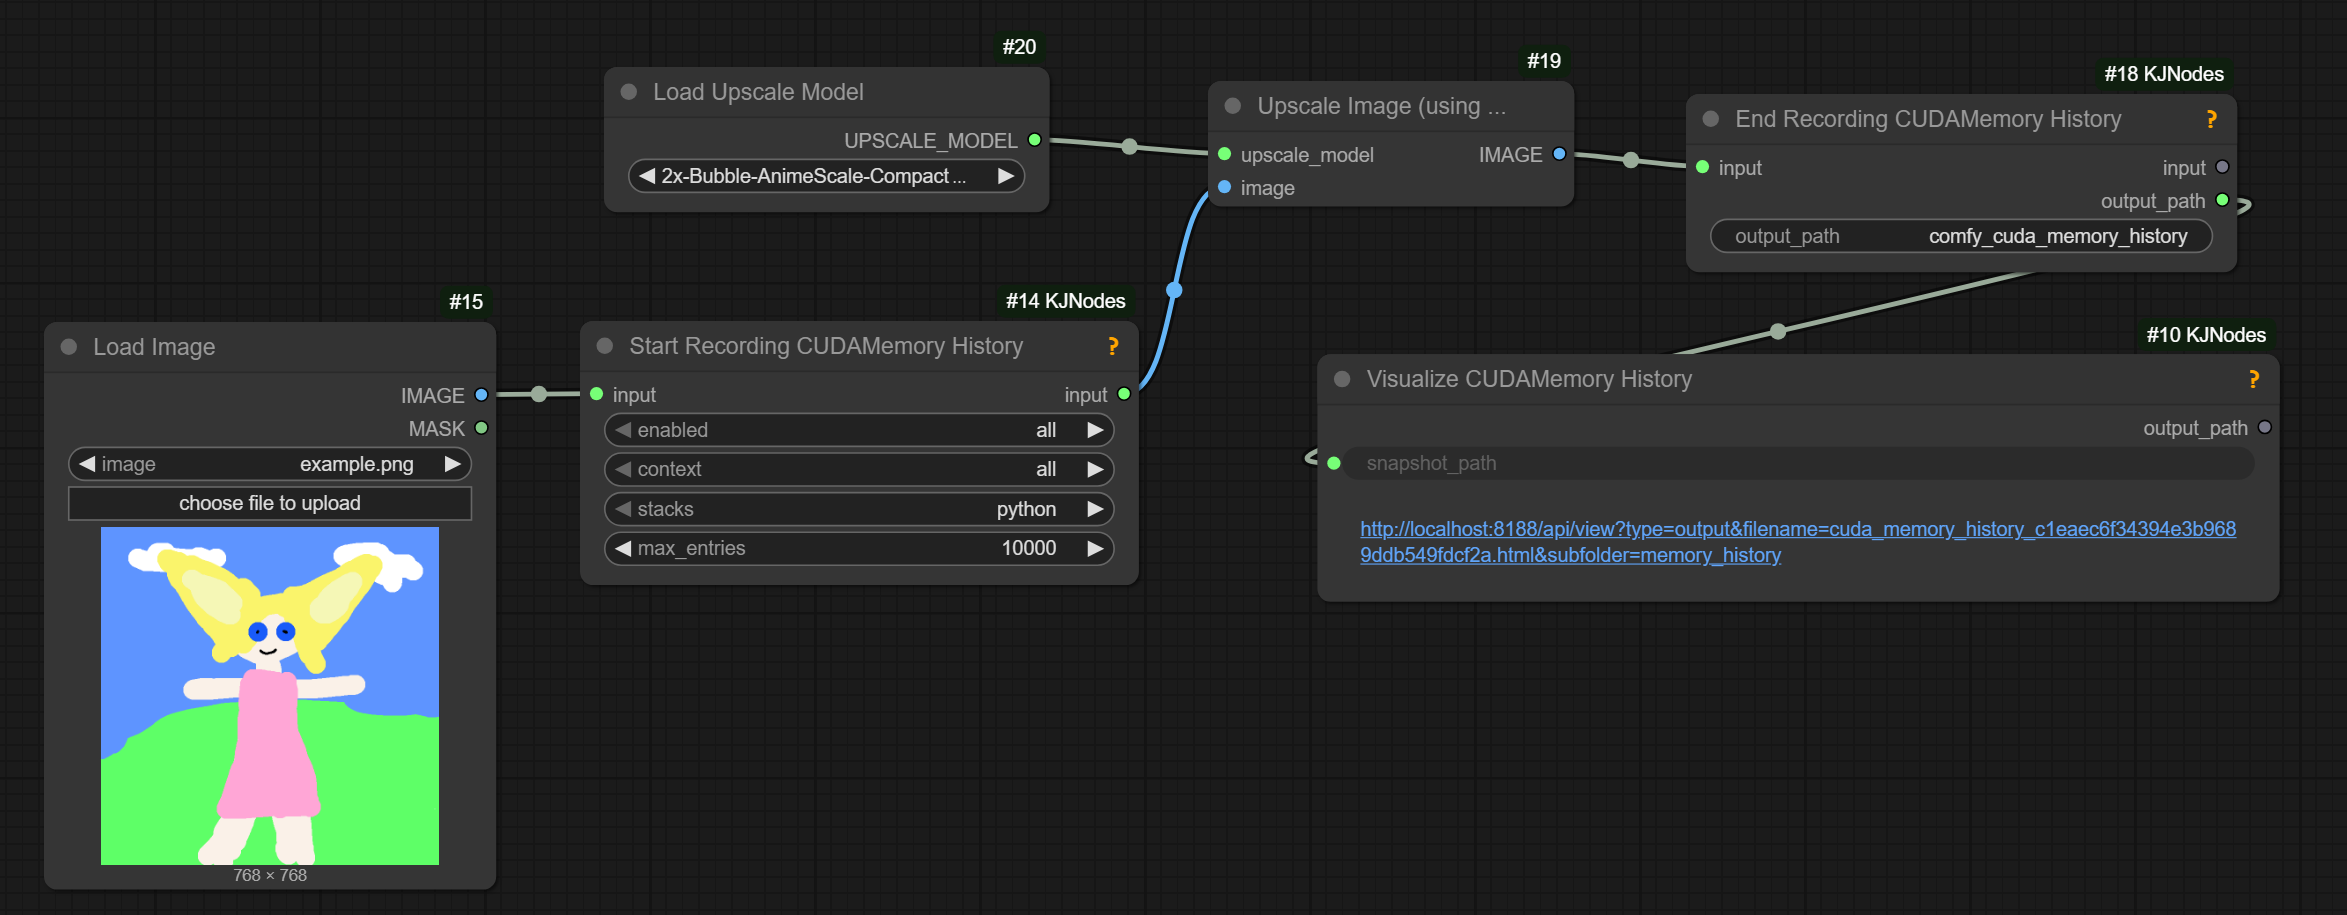Screen dimensions: 2347x915
Task: Select the End Recording CUDAMemory History title
Action: [x=1927, y=119]
